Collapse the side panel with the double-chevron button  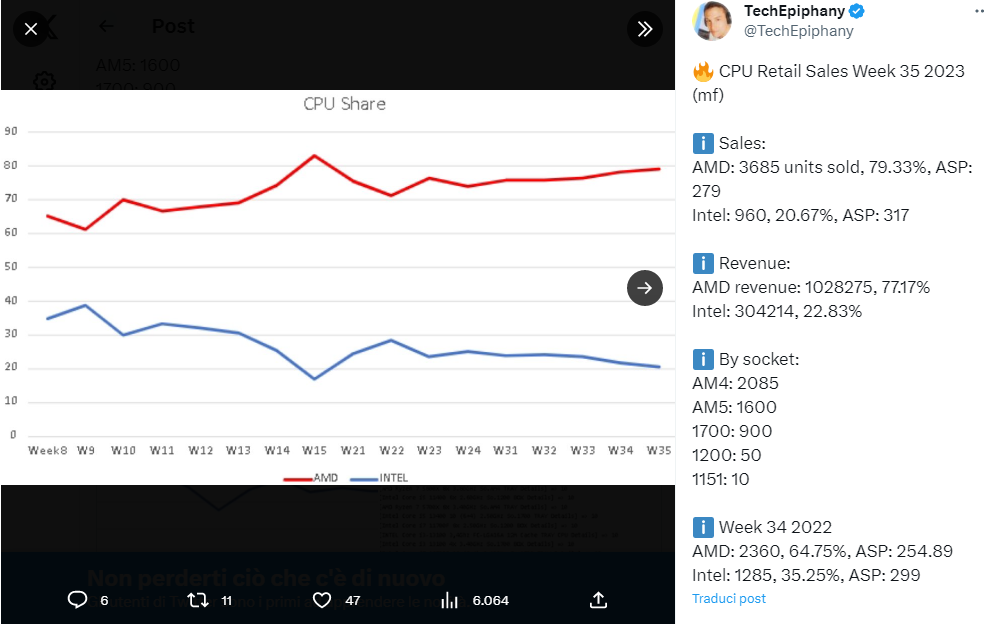pyautogui.click(x=644, y=29)
